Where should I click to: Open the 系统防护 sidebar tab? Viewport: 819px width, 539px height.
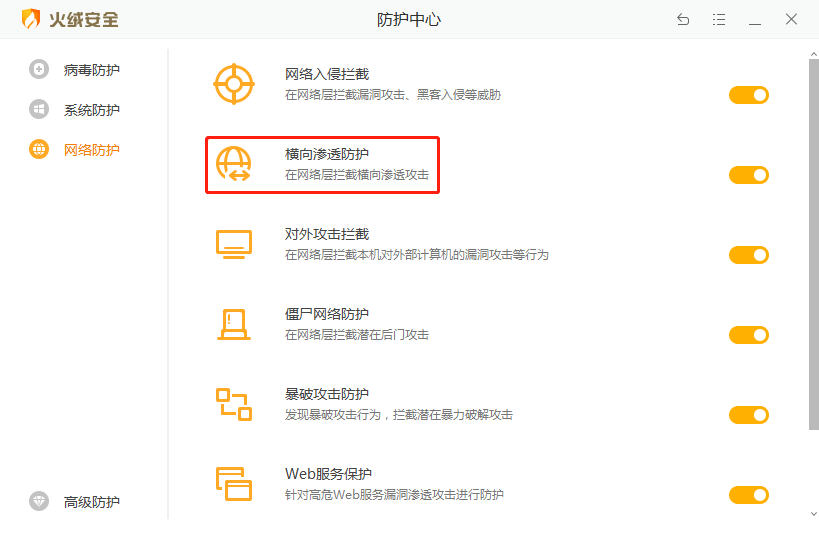click(91, 110)
